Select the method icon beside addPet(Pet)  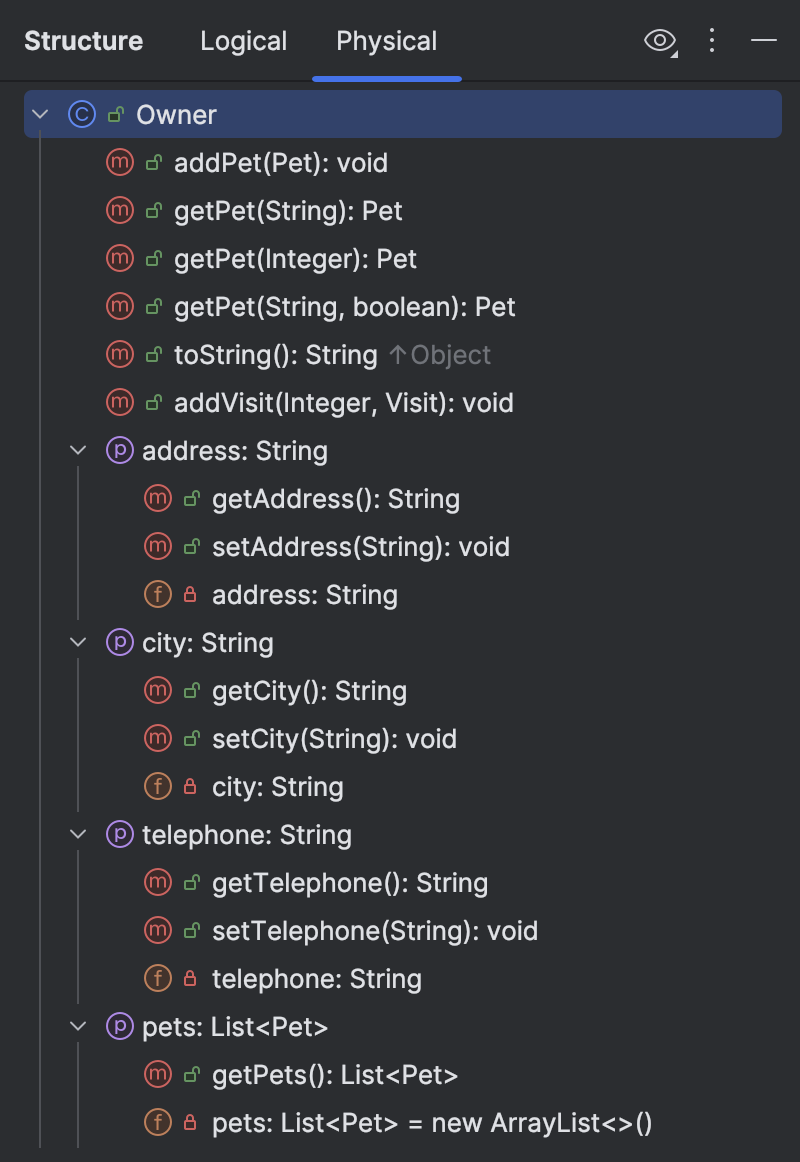click(120, 162)
